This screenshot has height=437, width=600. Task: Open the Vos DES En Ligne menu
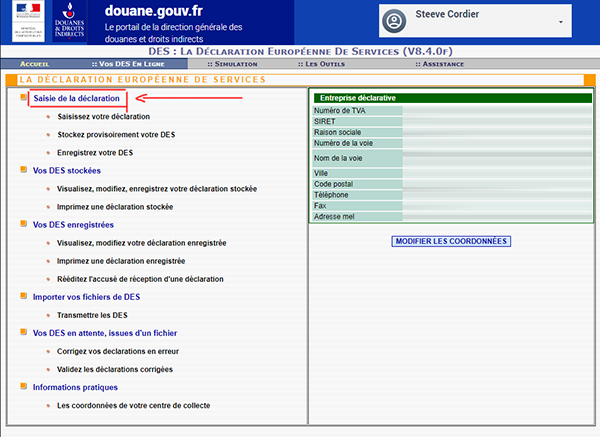[128, 64]
